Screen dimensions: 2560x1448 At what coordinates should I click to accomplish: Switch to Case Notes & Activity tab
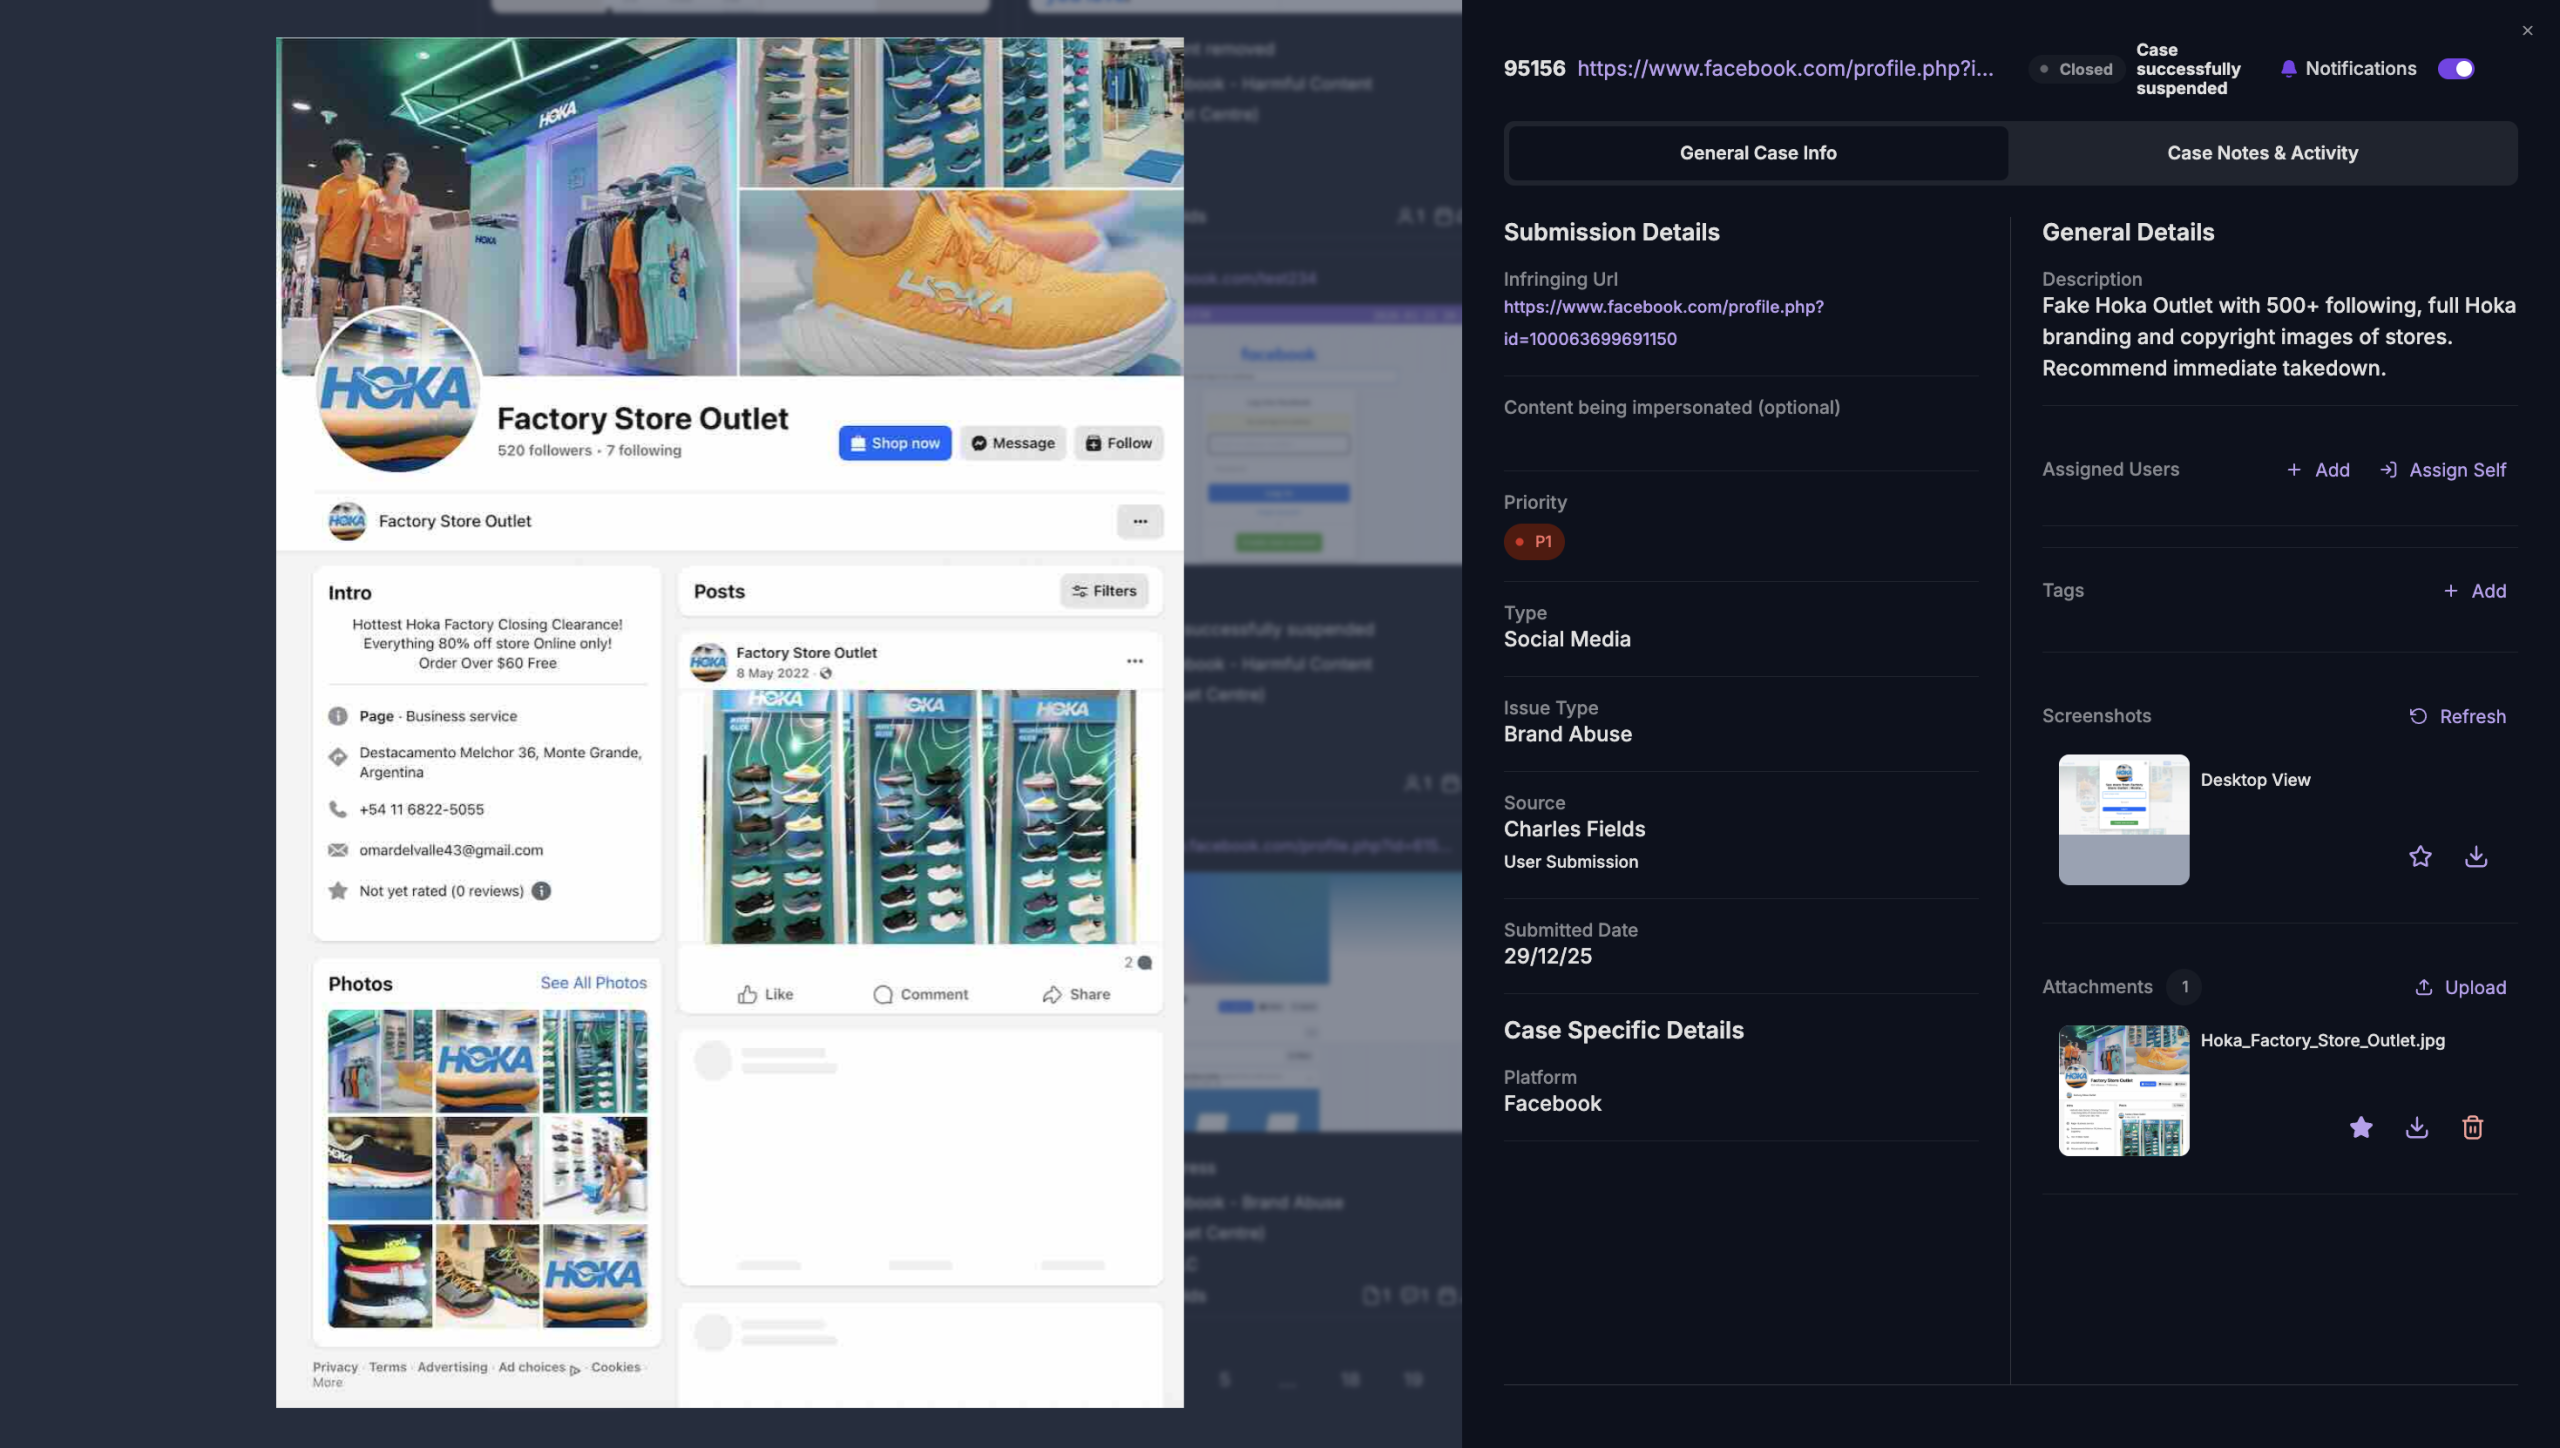2262,153
